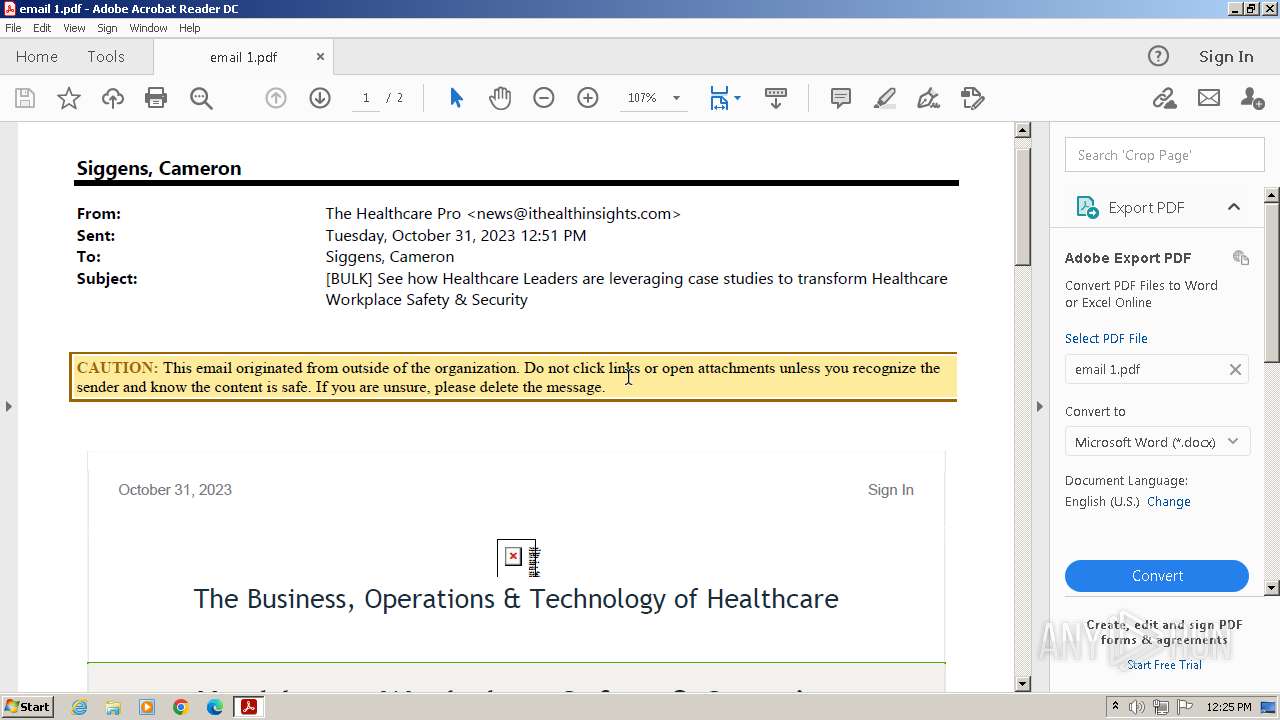This screenshot has height=720, width=1280.
Task: Open the File menu
Action: [13, 28]
